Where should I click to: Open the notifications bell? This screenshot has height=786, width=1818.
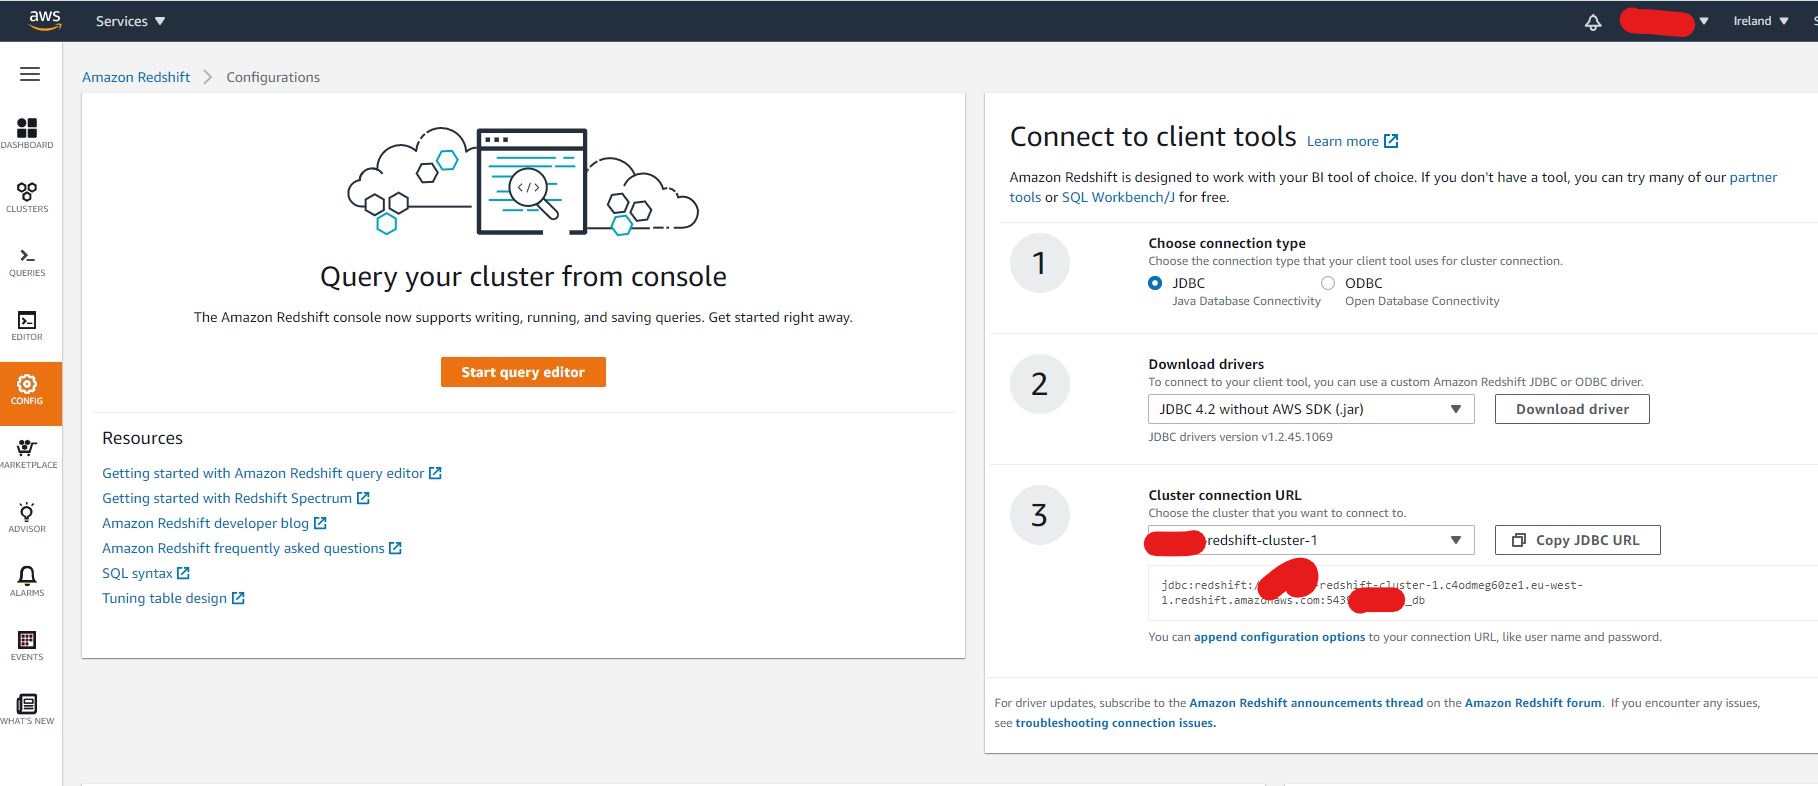(1593, 21)
